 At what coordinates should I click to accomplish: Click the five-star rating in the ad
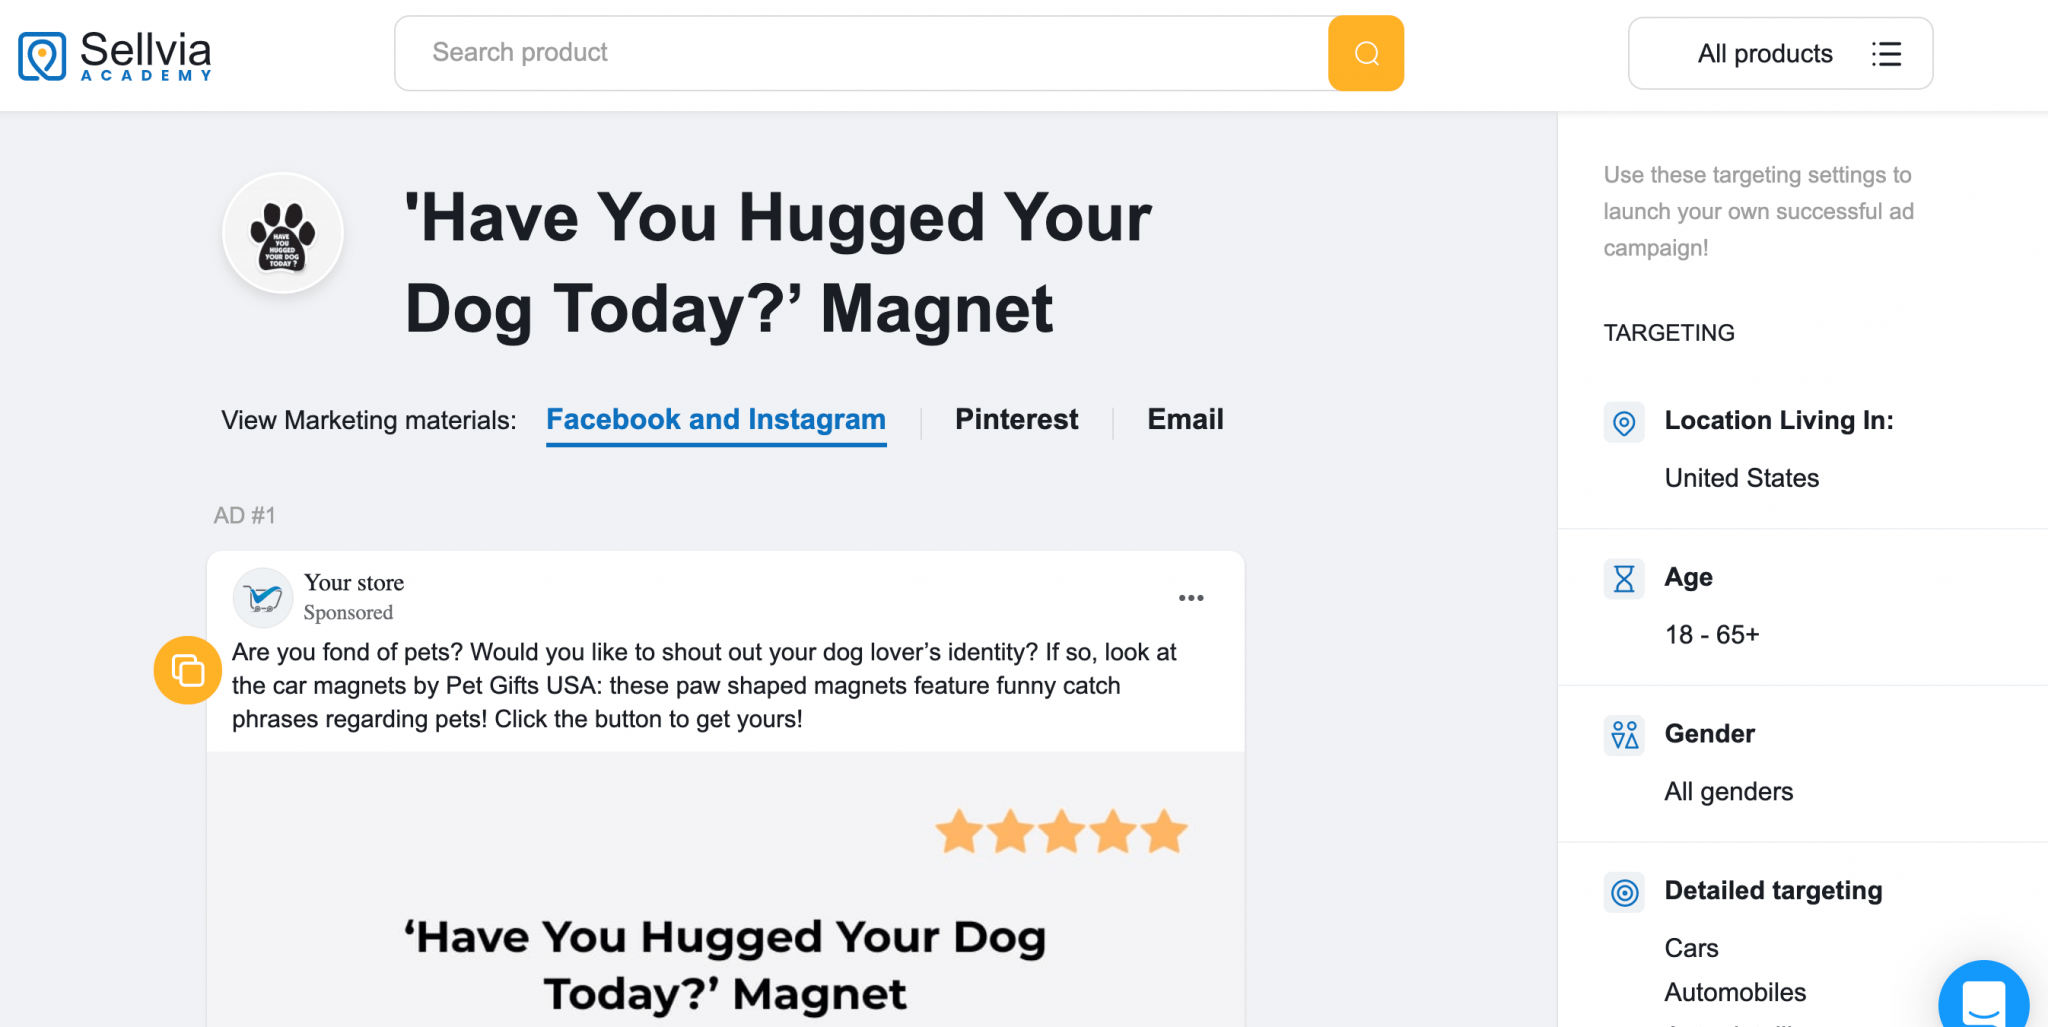tap(1061, 831)
